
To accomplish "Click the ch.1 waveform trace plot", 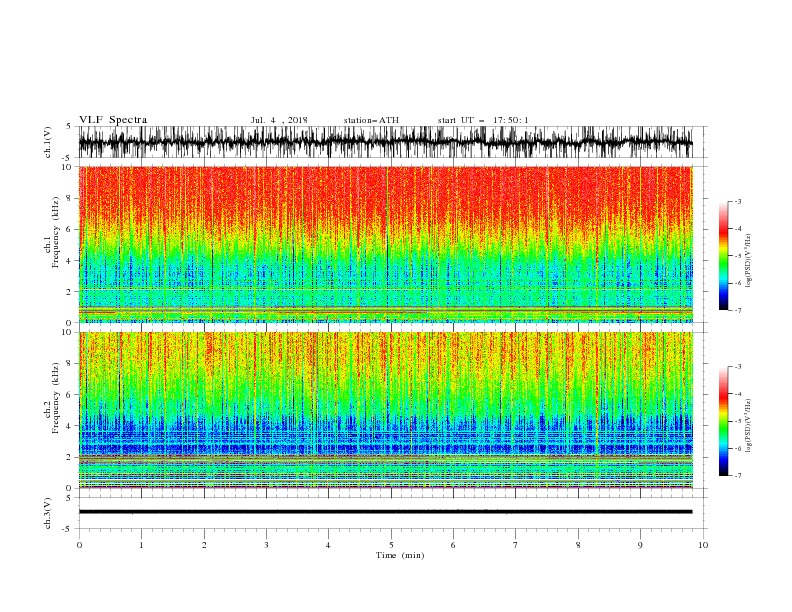I will pyautogui.click(x=385, y=142).
